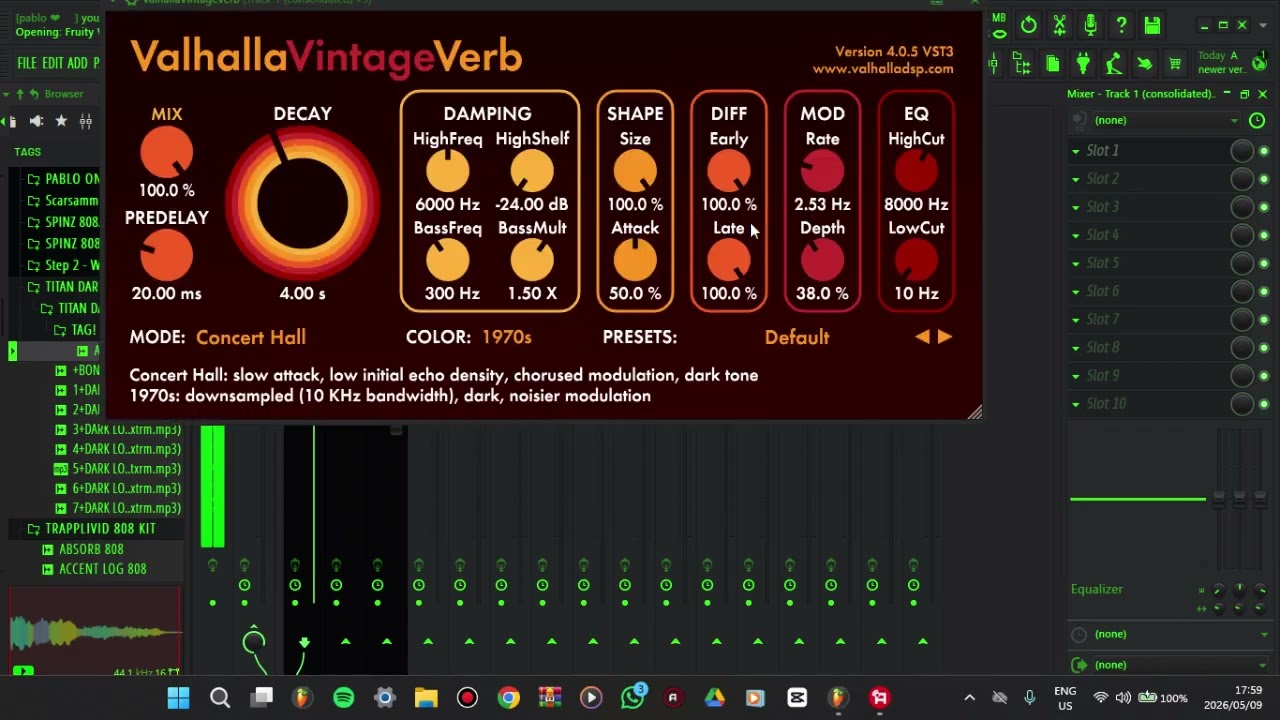
Task: Click the undo history icon in the FL Studio toolbar
Action: [x=1029, y=25]
